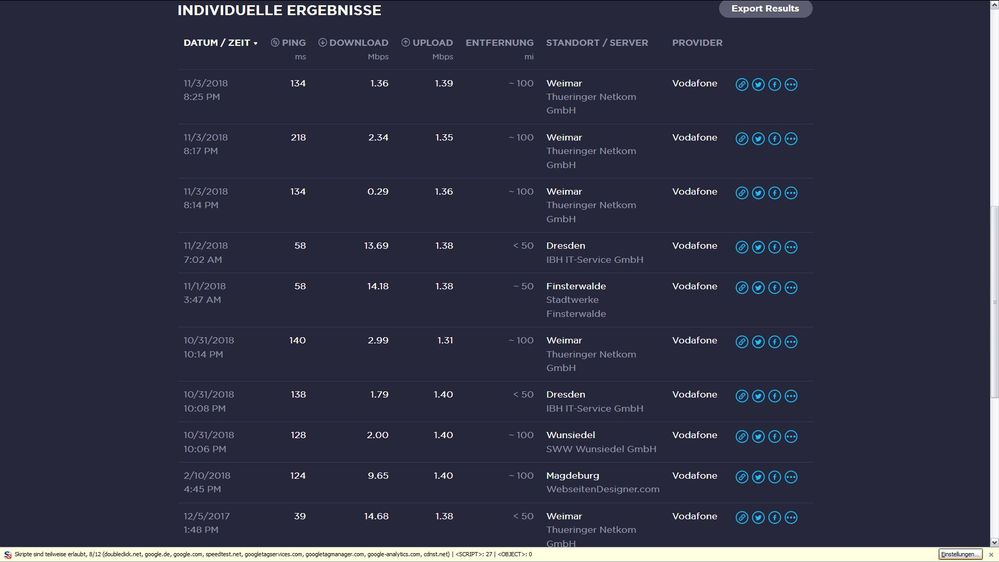
Task: Copy link icon for 11/3/2018 8:17 PM result
Action: [742, 138]
